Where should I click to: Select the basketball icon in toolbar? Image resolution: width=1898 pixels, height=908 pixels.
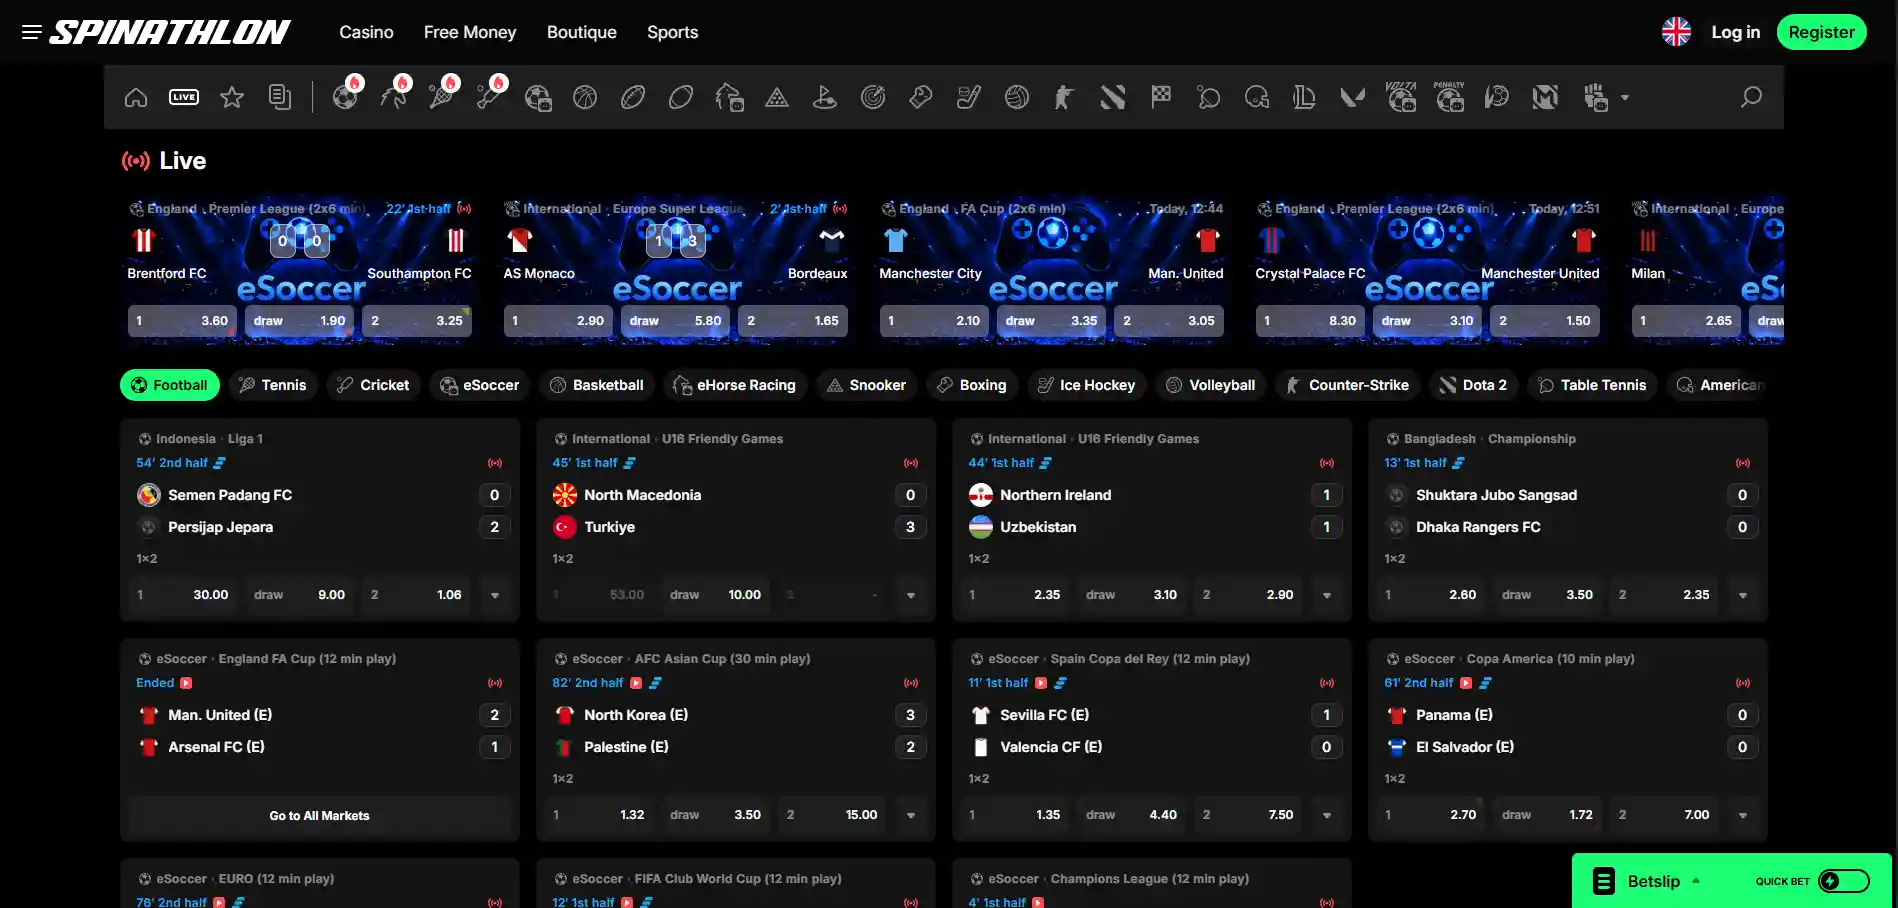585,97
